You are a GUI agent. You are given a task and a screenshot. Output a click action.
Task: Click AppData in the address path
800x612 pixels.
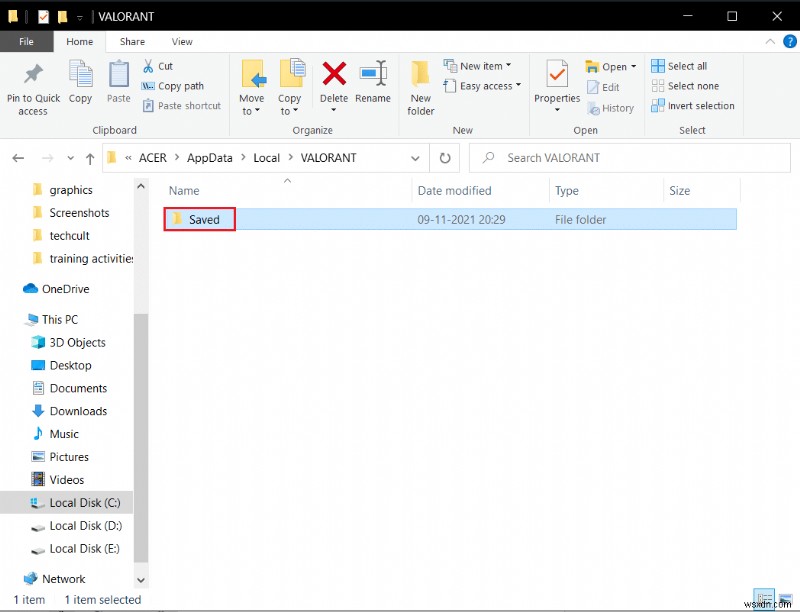tap(209, 158)
